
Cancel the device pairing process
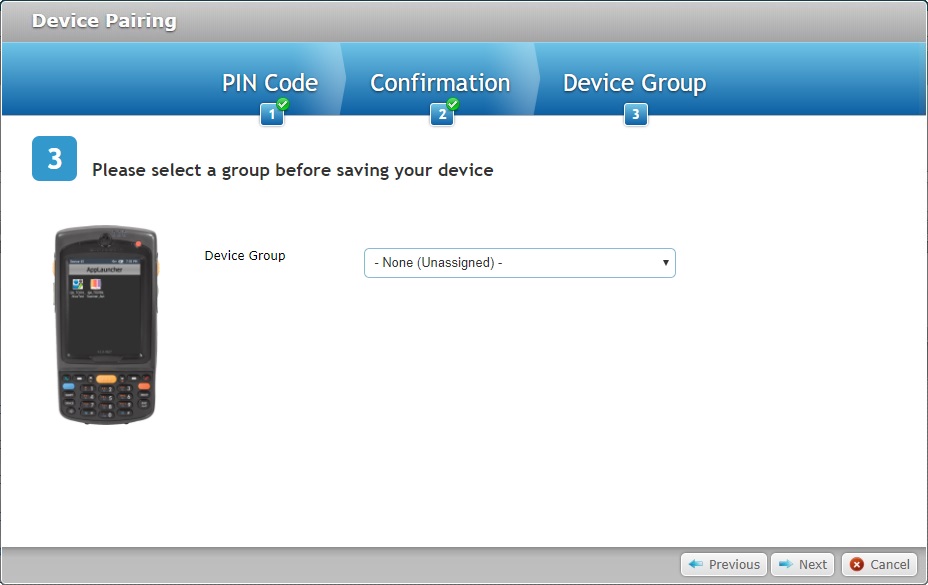click(880, 564)
